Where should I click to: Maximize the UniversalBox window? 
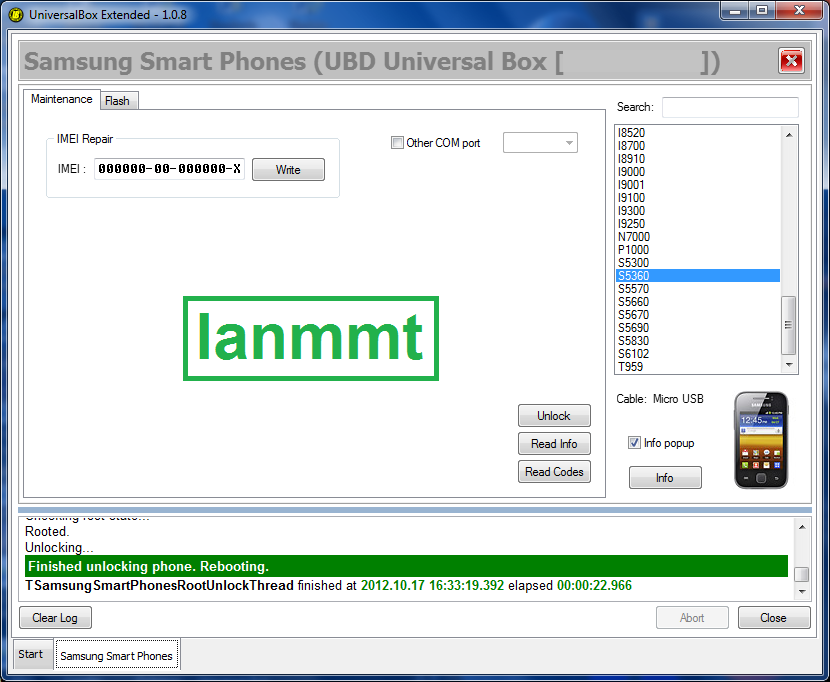pos(762,11)
